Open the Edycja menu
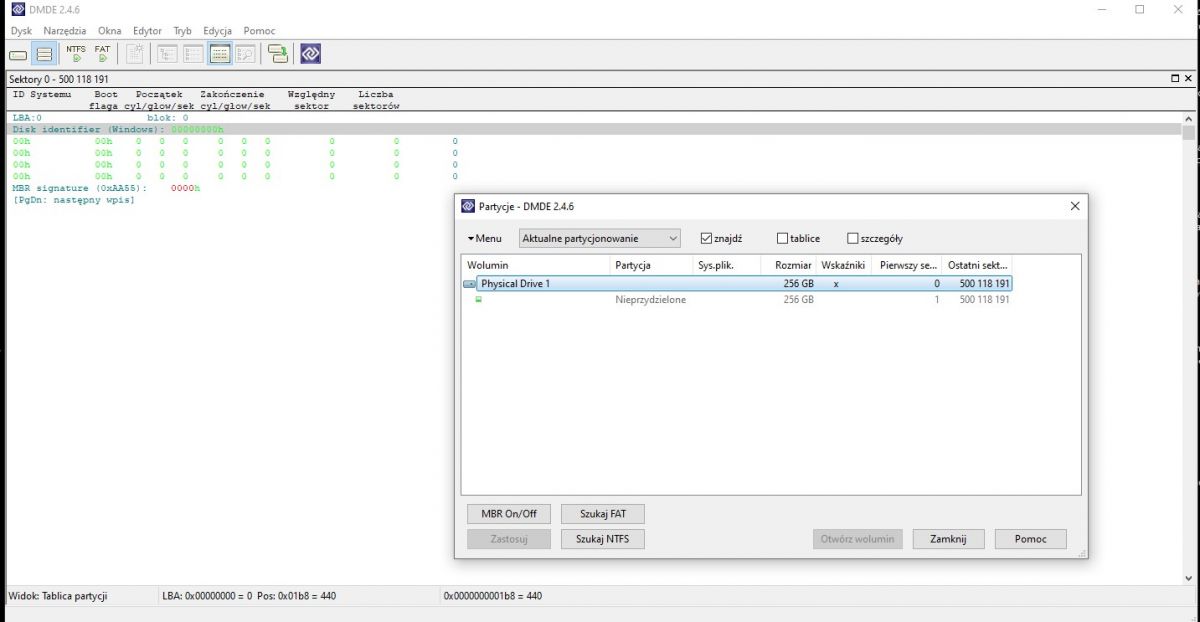 point(217,31)
